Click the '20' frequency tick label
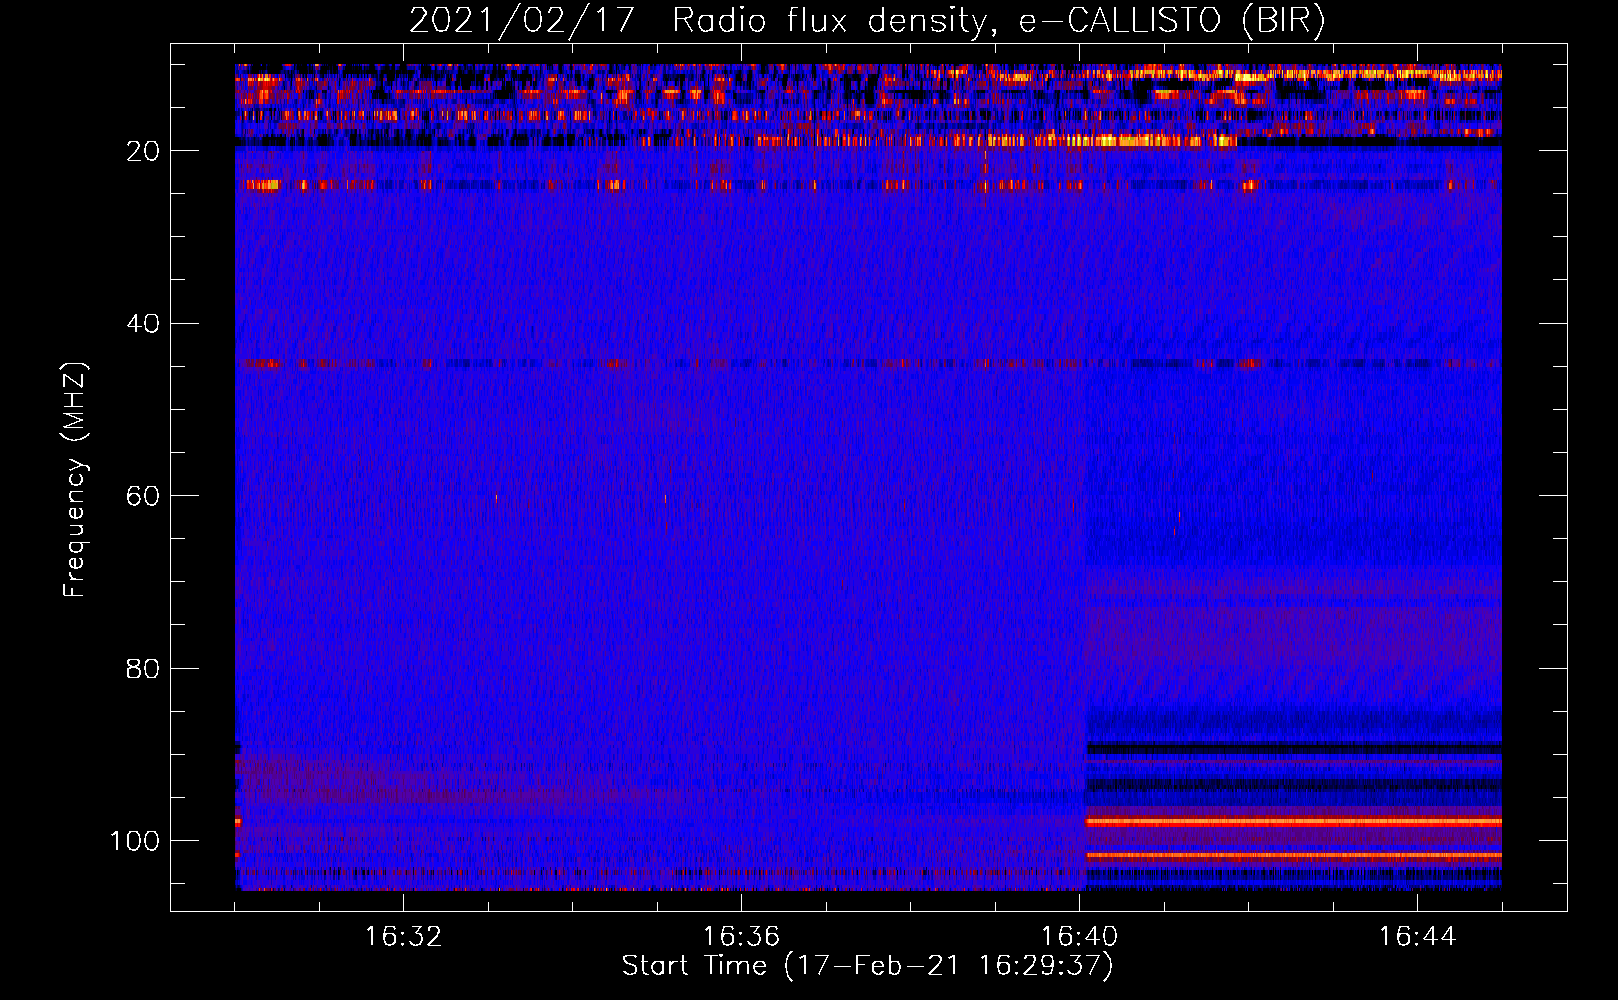Screen dimensions: 1618x1000 (143, 151)
